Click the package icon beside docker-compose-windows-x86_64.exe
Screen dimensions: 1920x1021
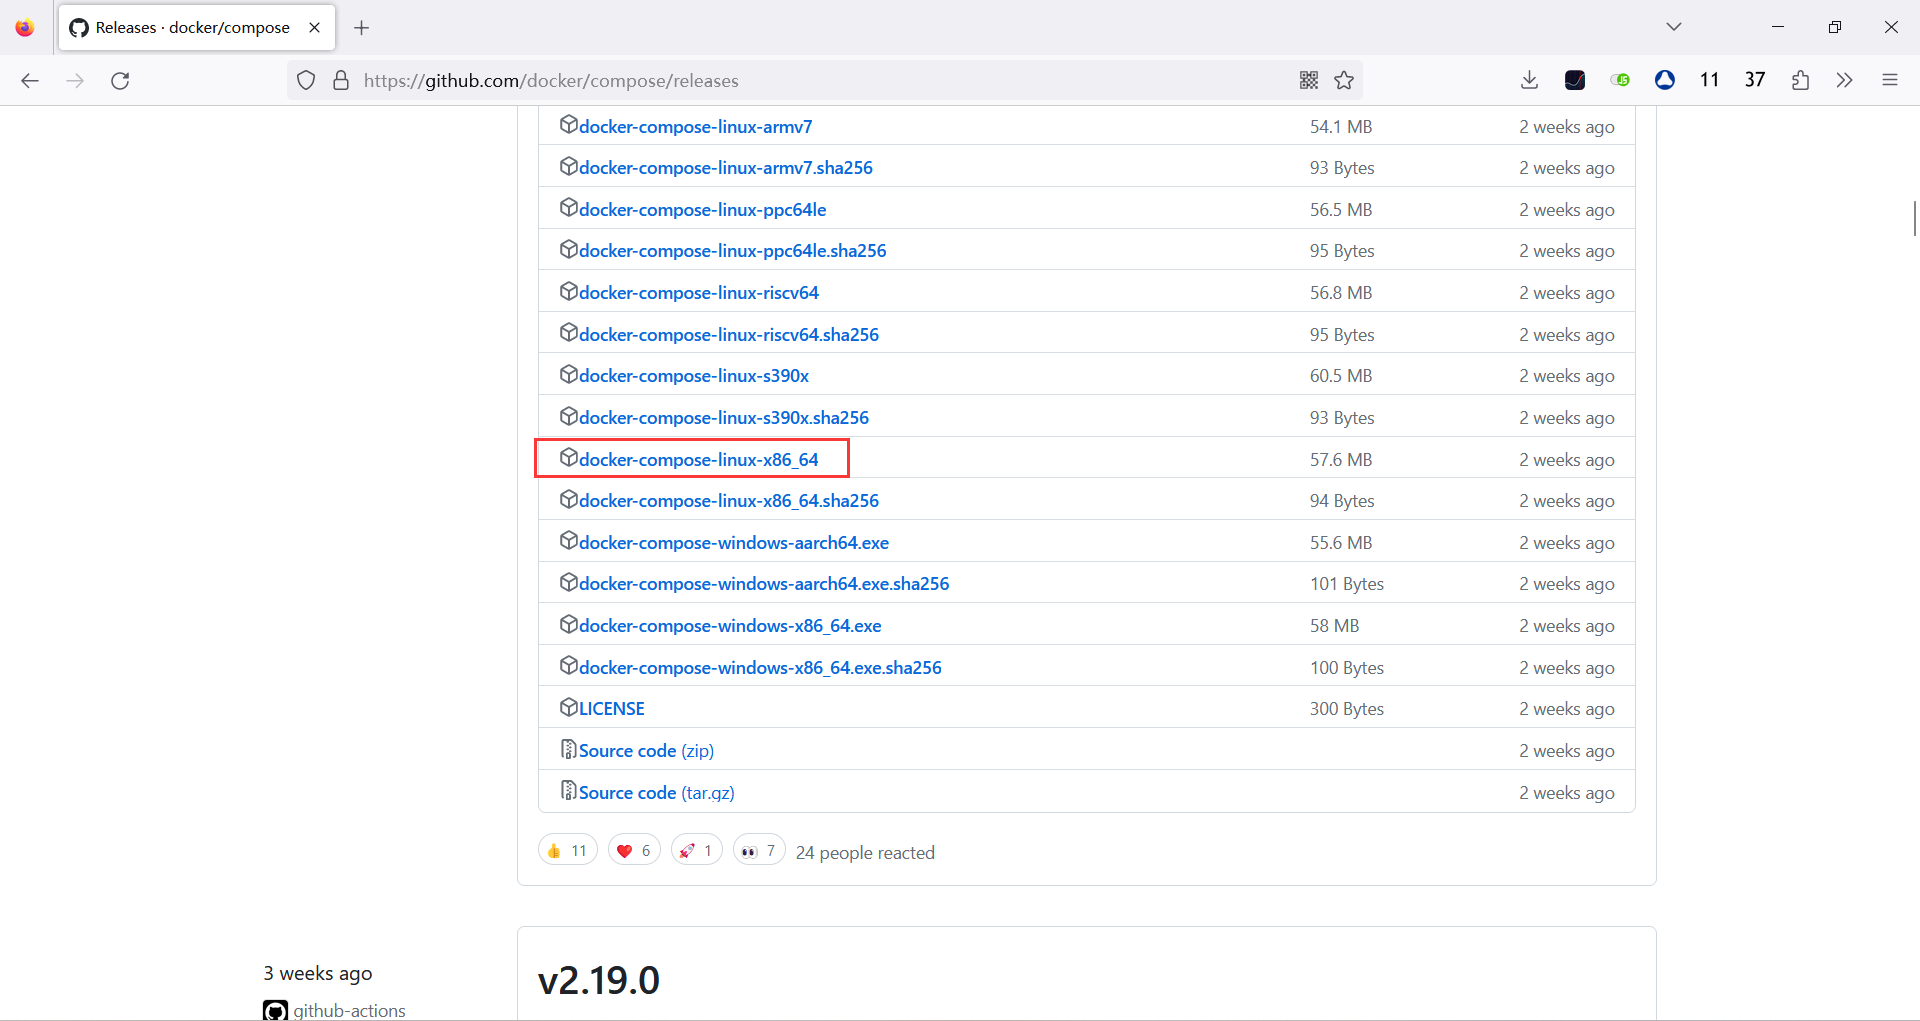pos(568,624)
